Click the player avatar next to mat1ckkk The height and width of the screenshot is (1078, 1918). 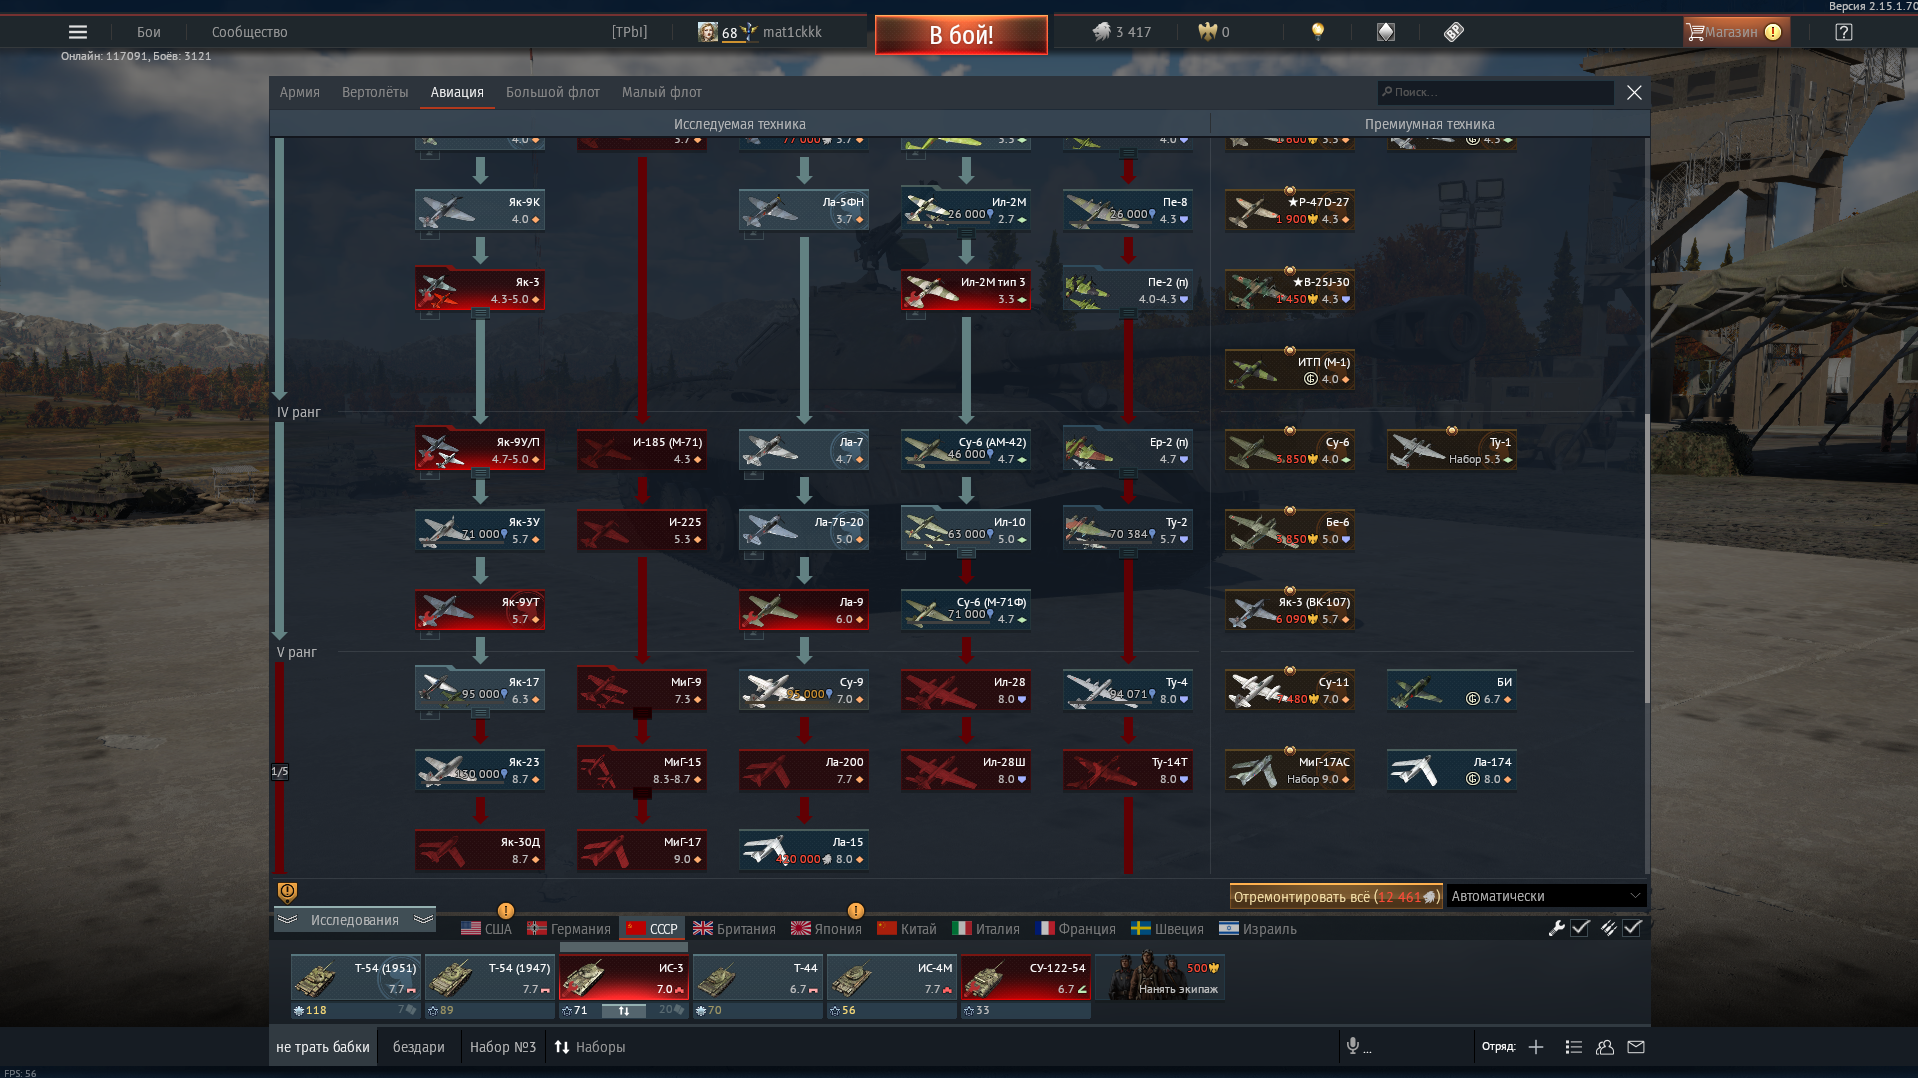[708, 32]
